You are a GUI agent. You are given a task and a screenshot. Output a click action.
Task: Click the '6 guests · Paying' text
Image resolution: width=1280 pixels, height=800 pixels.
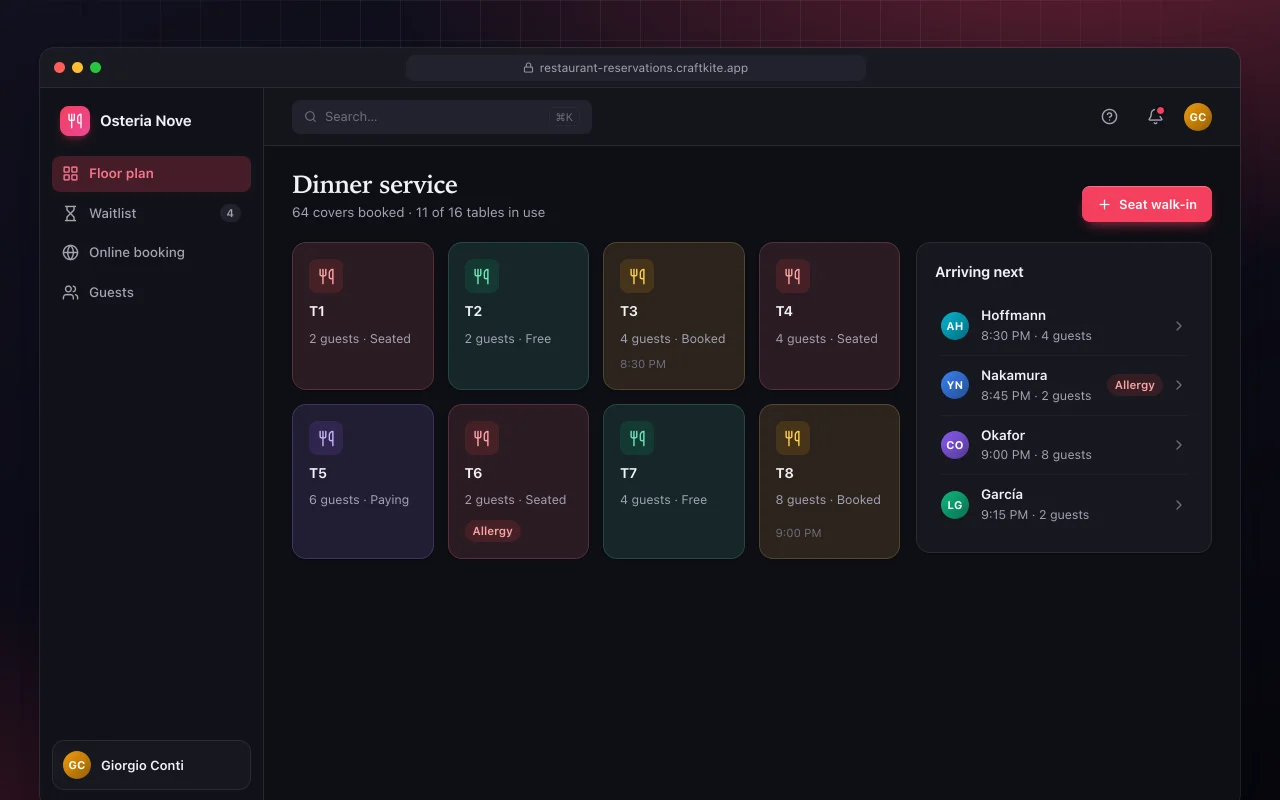(x=359, y=500)
